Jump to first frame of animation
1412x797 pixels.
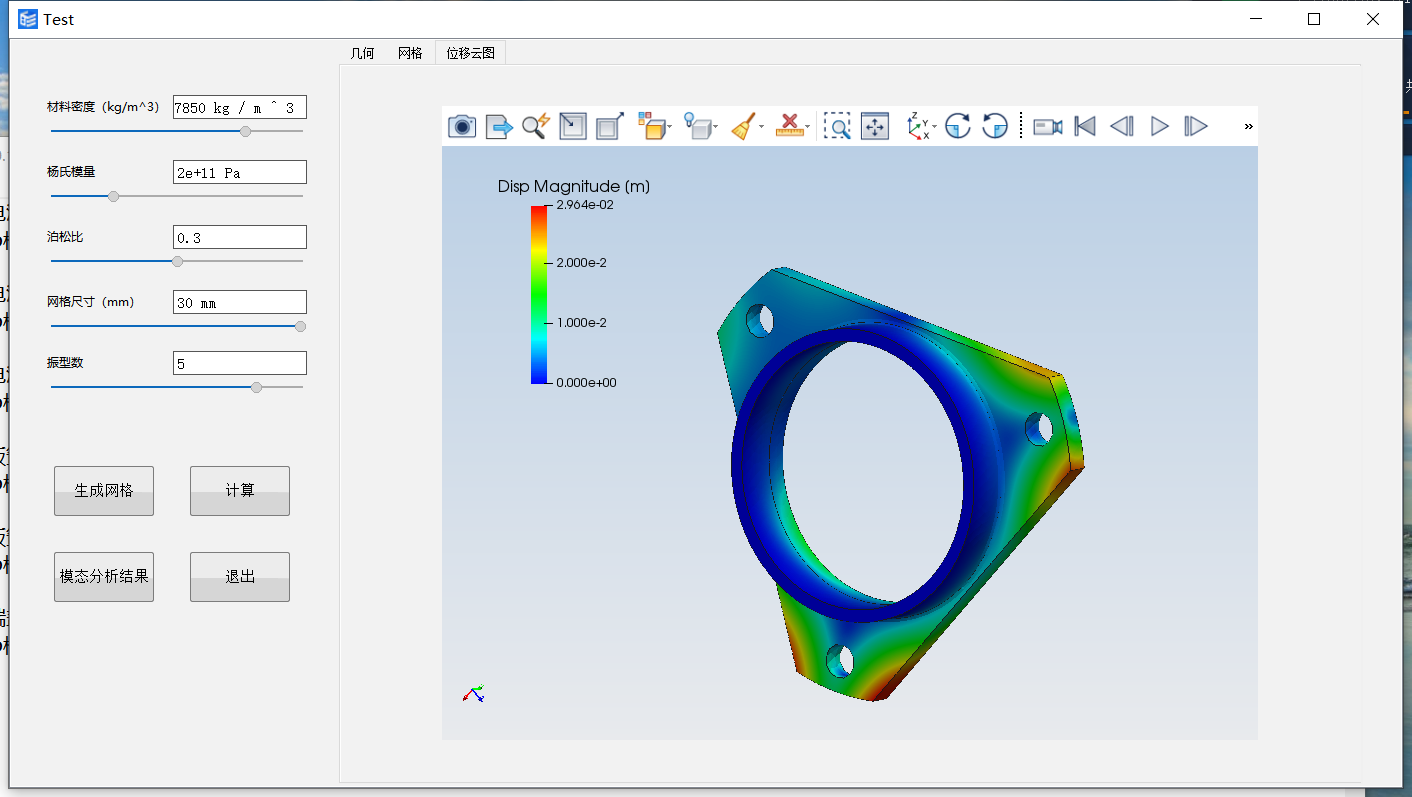(1085, 126)
